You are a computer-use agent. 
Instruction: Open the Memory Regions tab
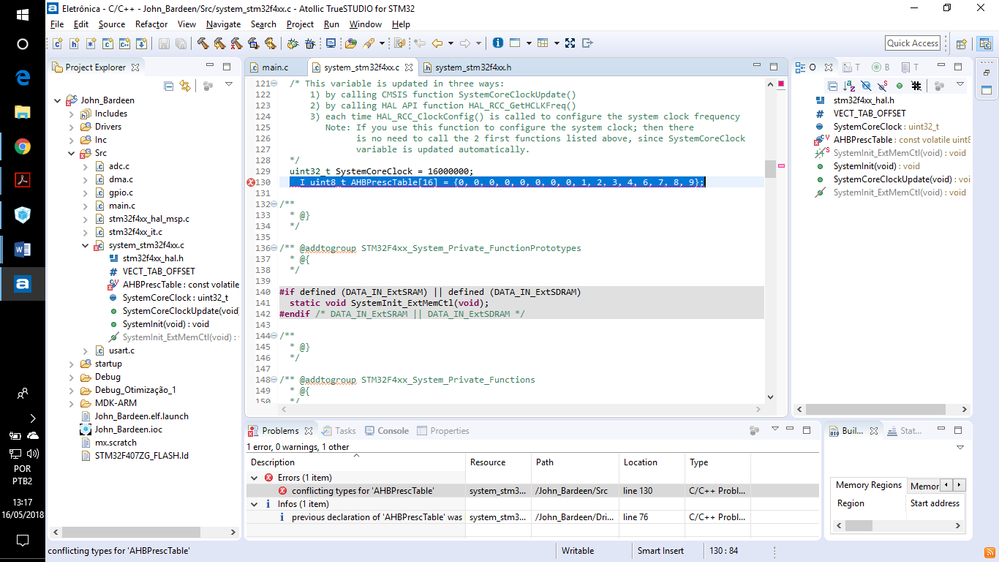point(868,485)
